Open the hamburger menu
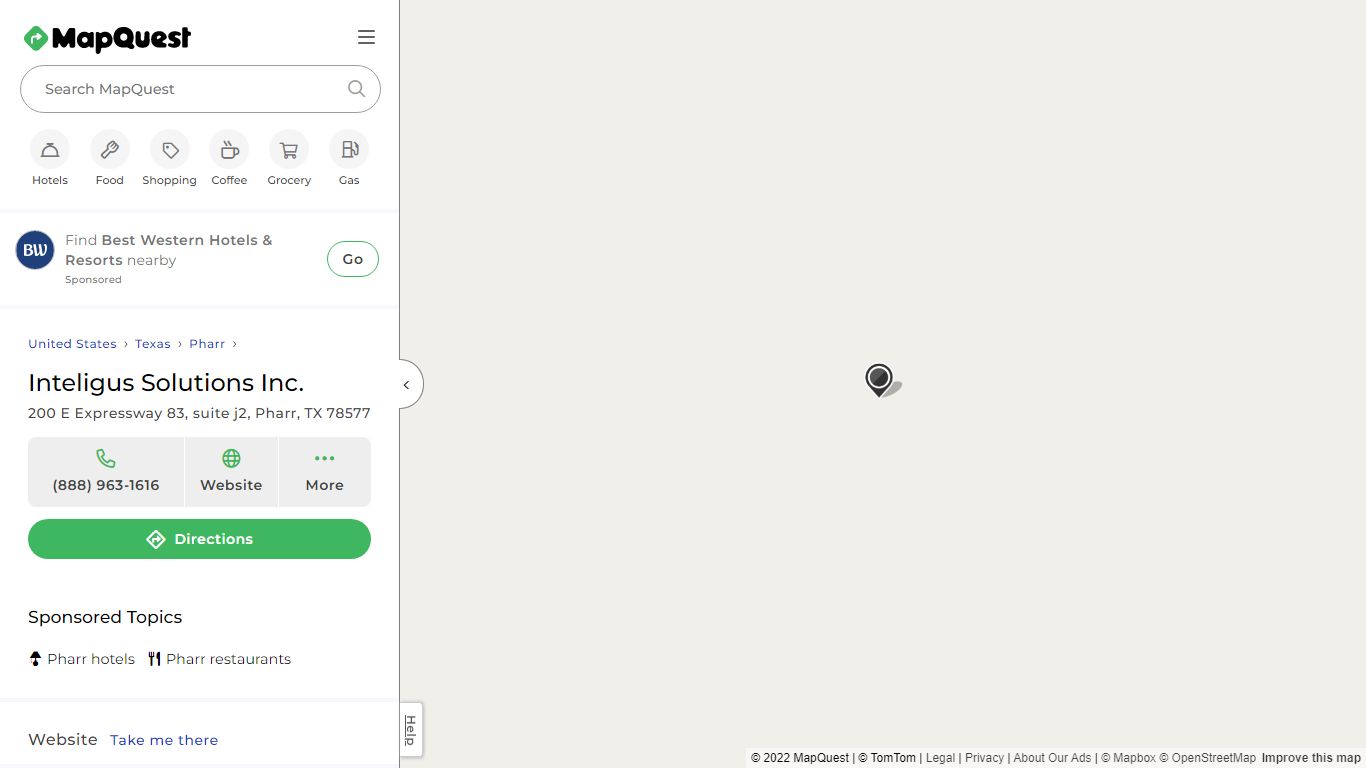The width and height of the screenshot is (1366, 768). pyautogui.click(x=366, y=37)
